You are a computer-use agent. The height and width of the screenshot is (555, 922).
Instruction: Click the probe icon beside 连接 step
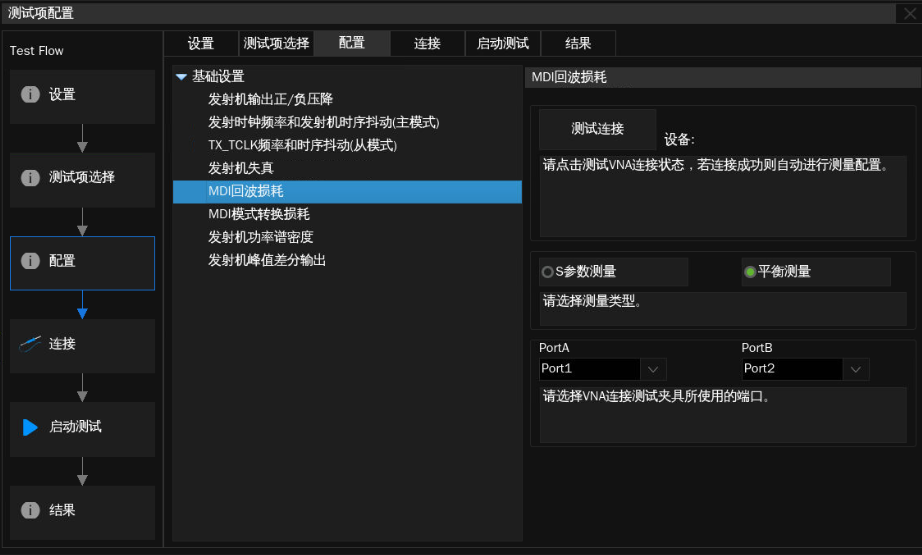(x=31, y=344)
